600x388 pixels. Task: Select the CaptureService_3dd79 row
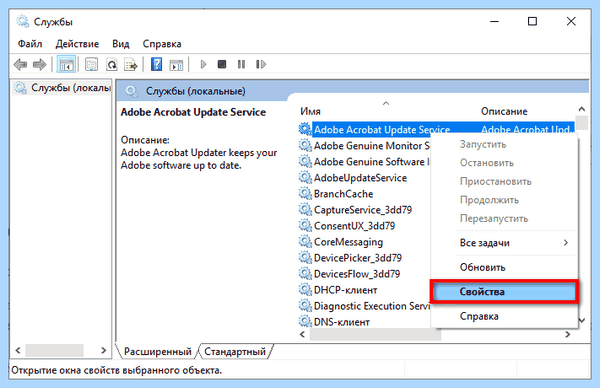(x=363, y=210)
